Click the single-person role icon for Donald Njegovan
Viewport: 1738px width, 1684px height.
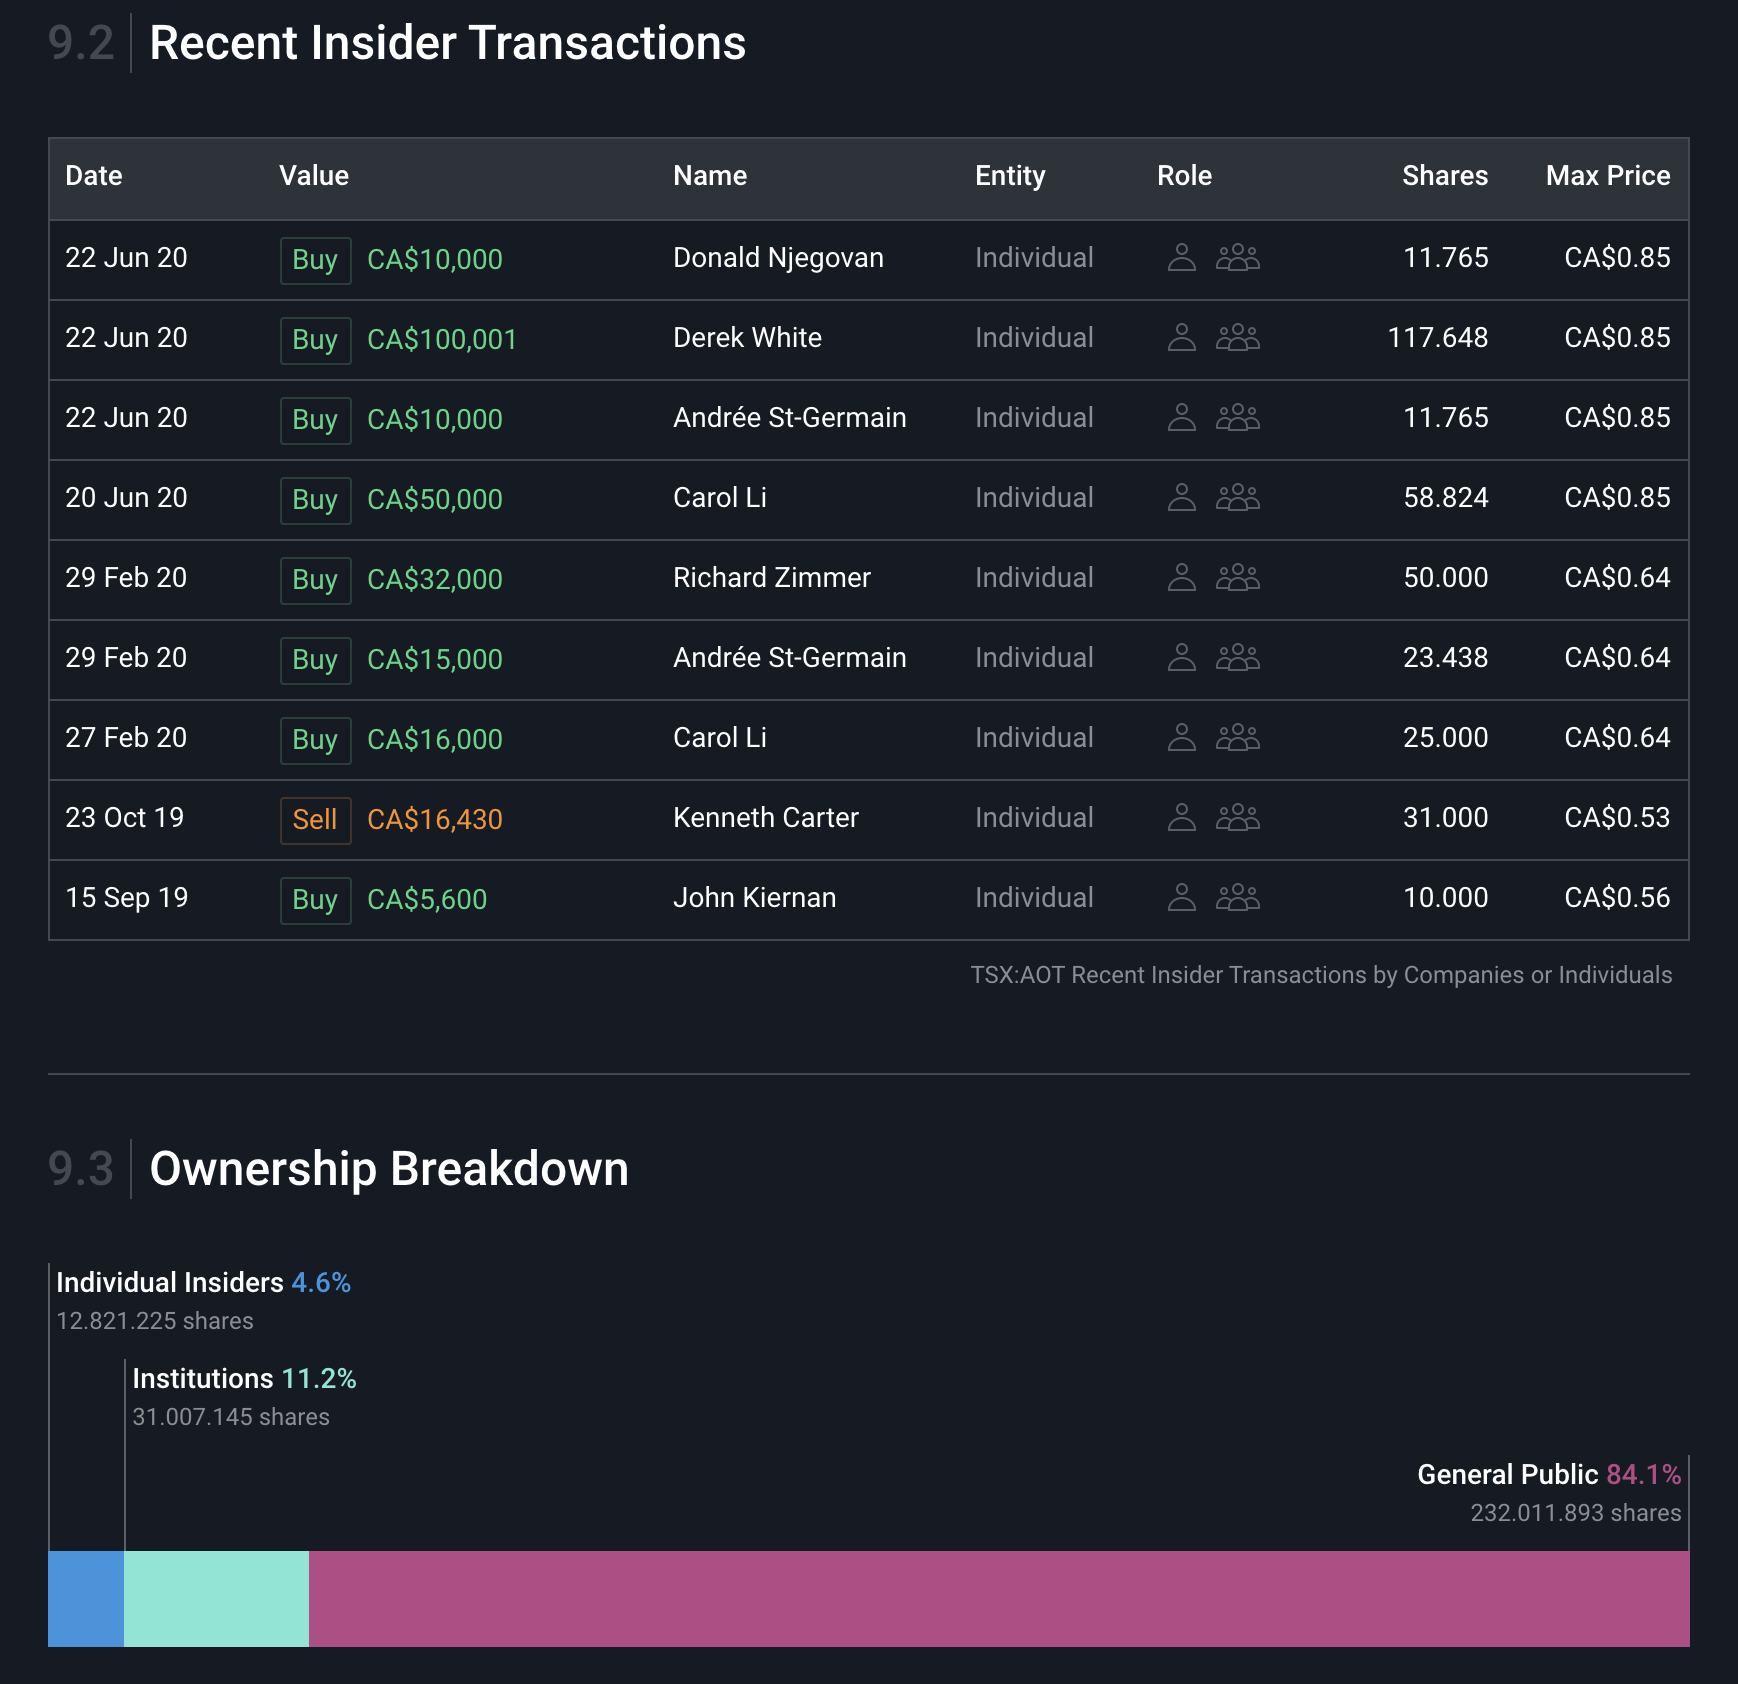(x=1182, y=258)
